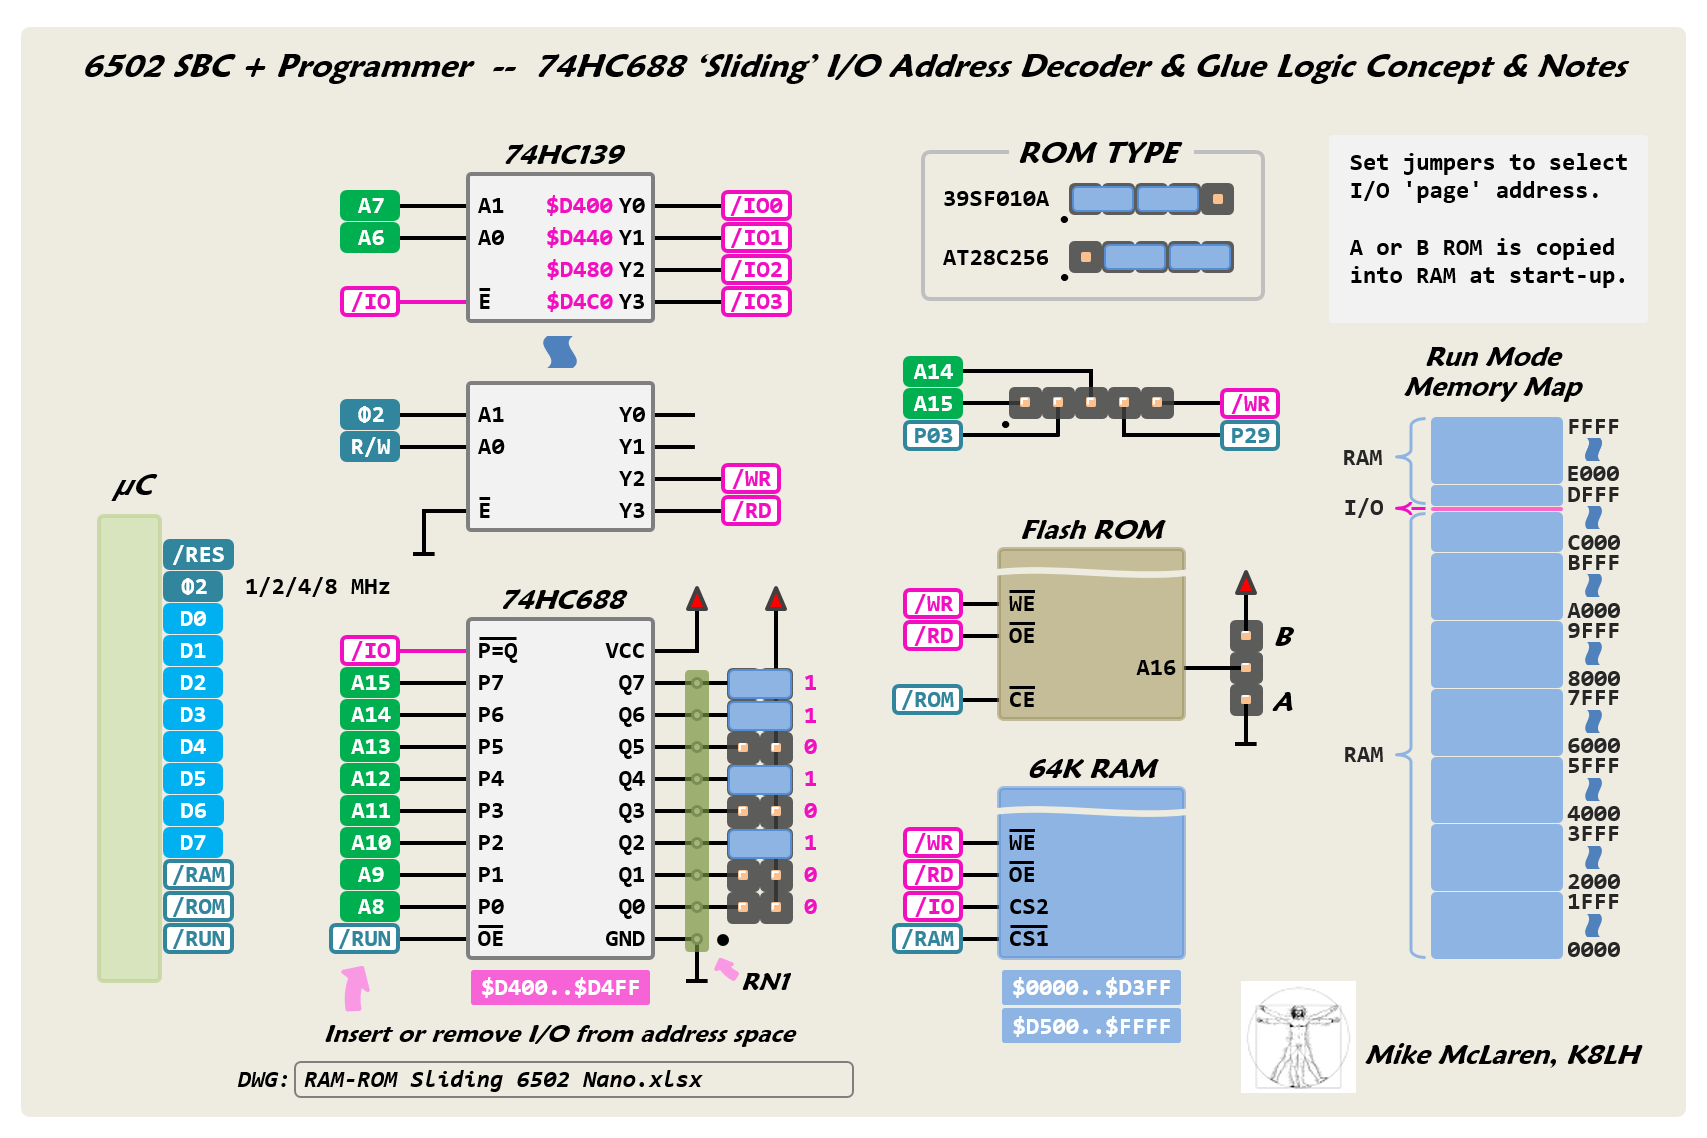Click the Vitruvian Man logo image
This screenshot has width=1707, height=1138.
(x=1298, y=1037)
